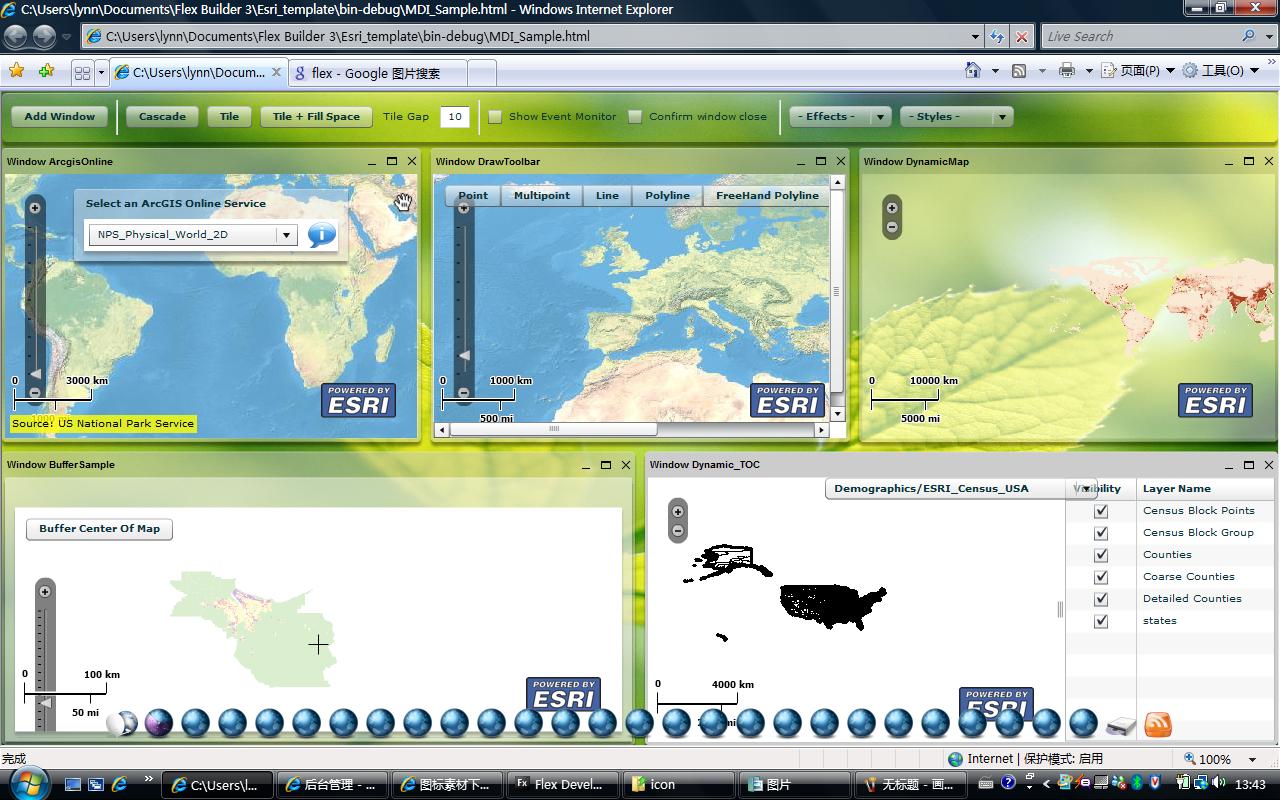Viewport: 1280px width, 800px height.
Task: Click the orange RSS feed dock icon
Action: coord(1158,724)
